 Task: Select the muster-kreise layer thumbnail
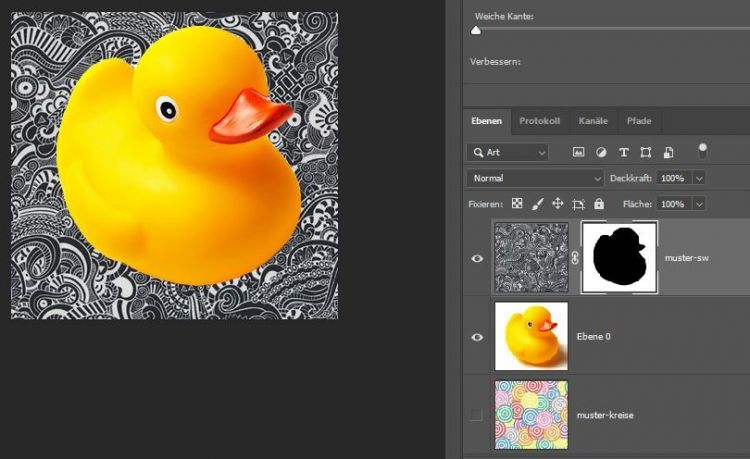(x=531, y=415)
